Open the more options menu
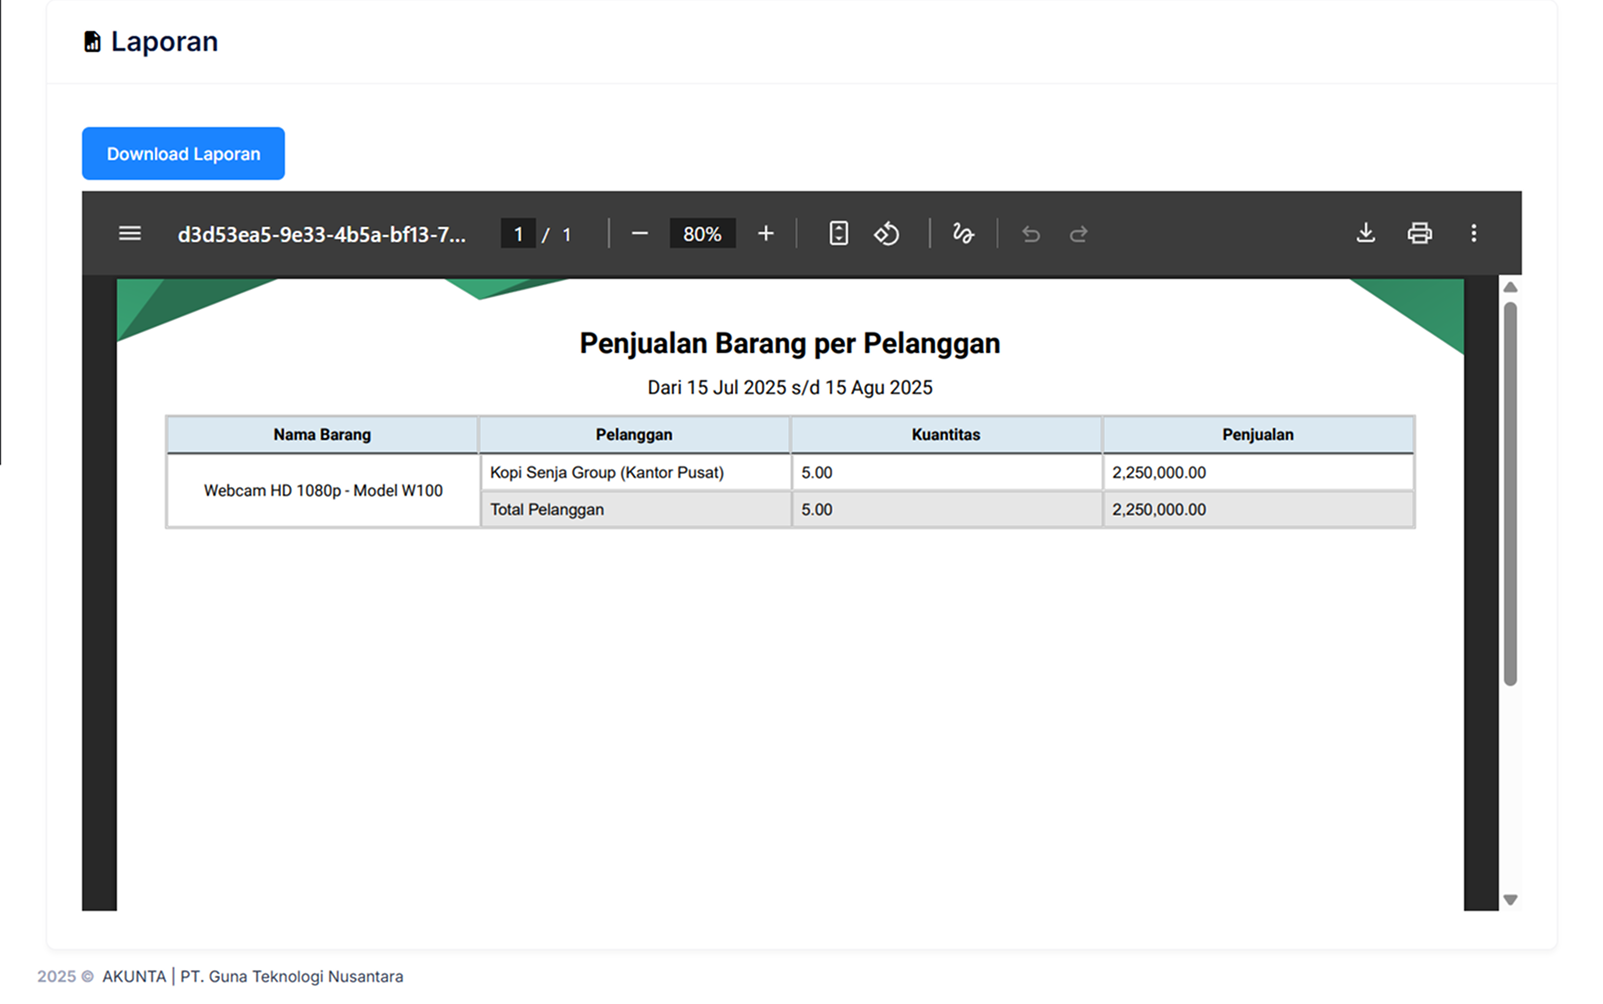 point(1474,233)
